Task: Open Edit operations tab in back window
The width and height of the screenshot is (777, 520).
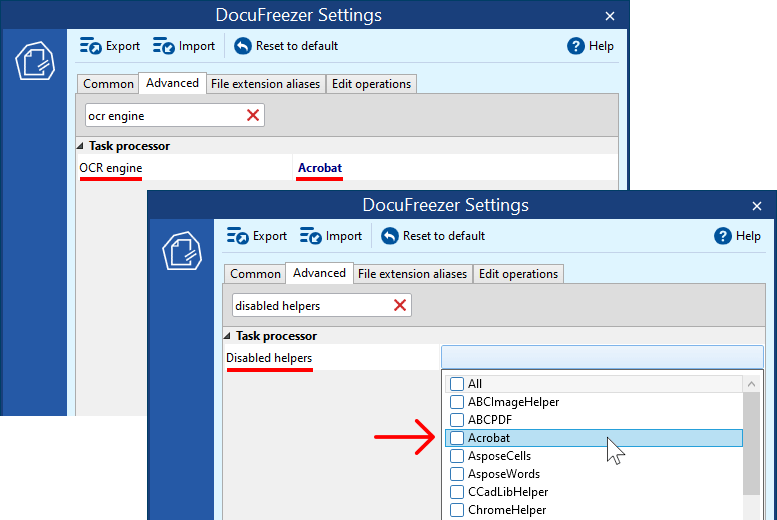Action: pyautogui.click(x=371, y=84)
